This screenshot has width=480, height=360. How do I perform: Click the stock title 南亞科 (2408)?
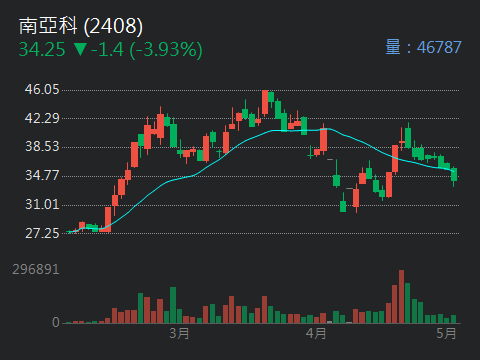pyautogui.click(x=81, y=26)
